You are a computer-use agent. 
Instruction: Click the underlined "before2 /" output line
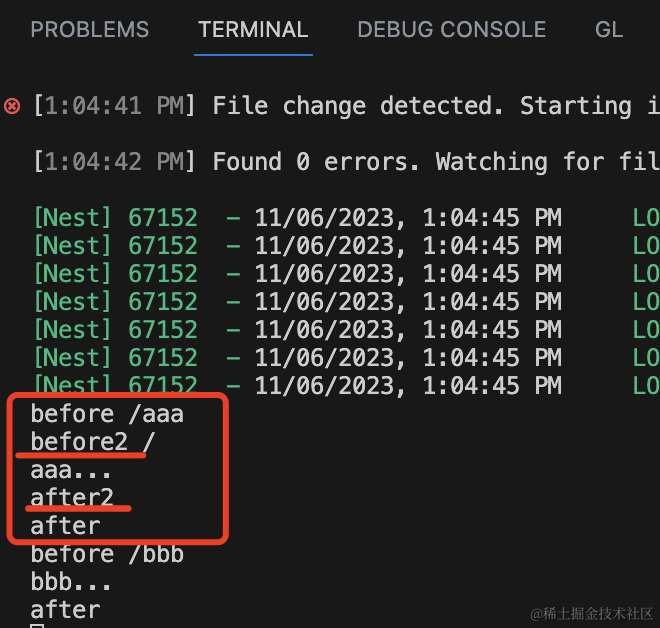coord(92,441)
